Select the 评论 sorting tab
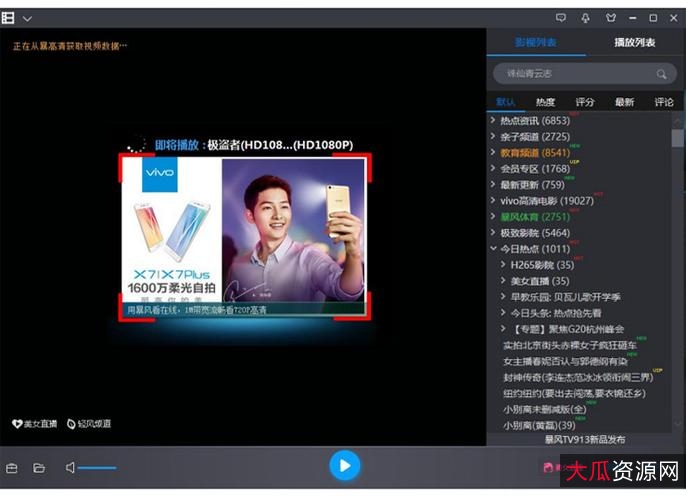Screen dimensions: 686x500 pyautogui.click(x=663, y=102)
